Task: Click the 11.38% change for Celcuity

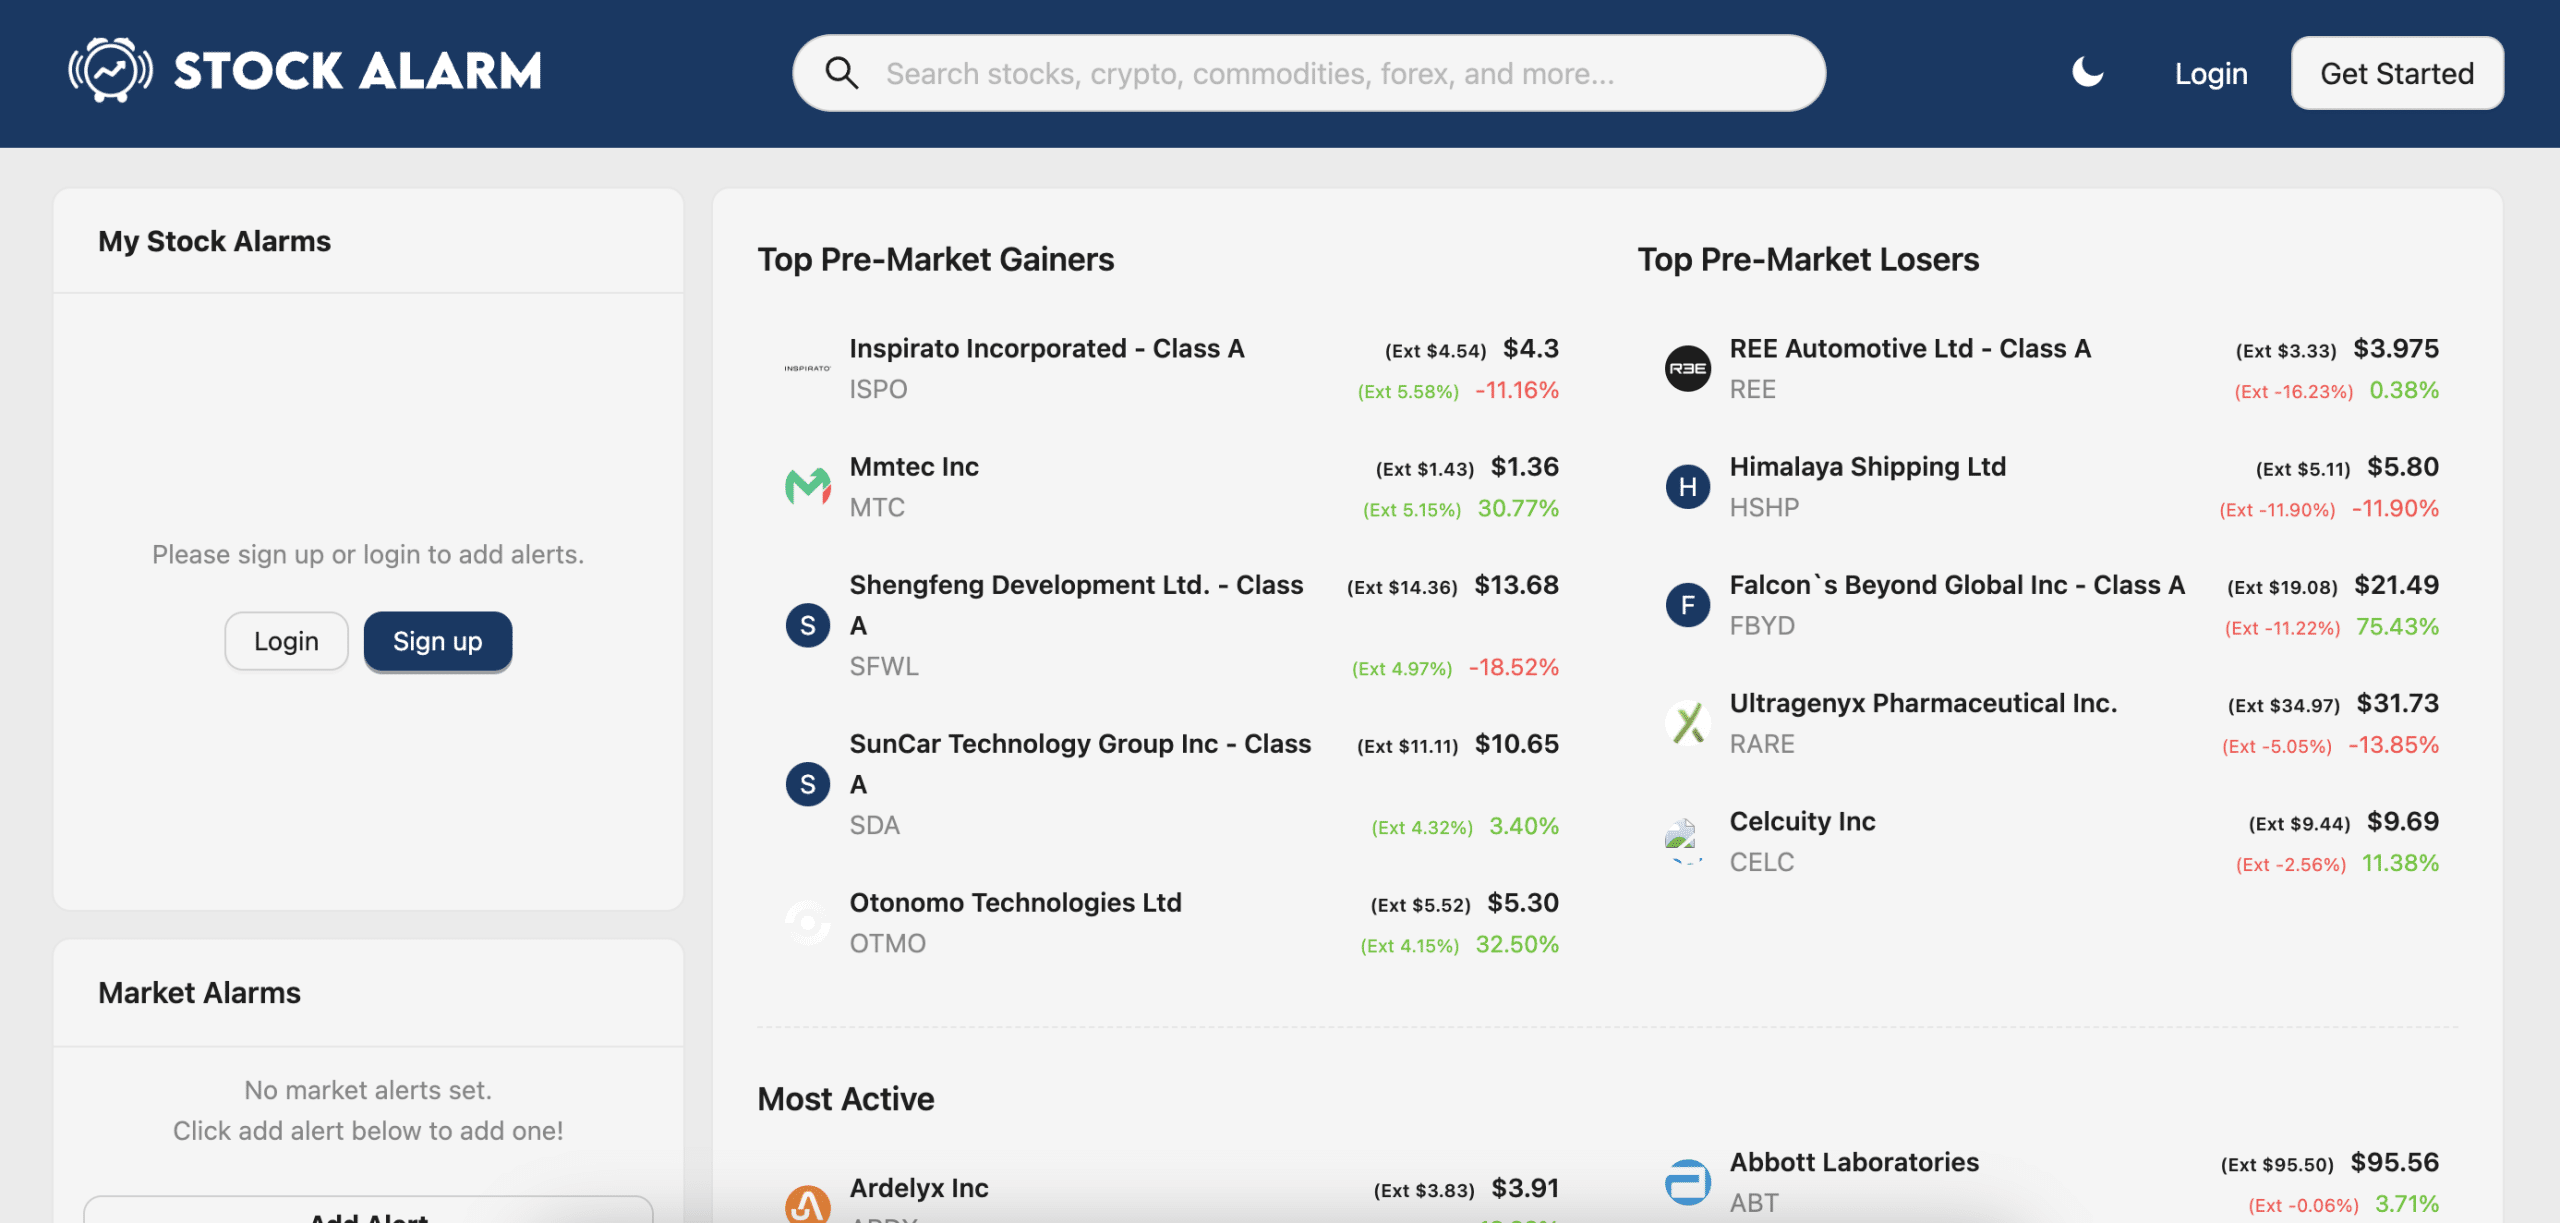Action: point(2400,863)
